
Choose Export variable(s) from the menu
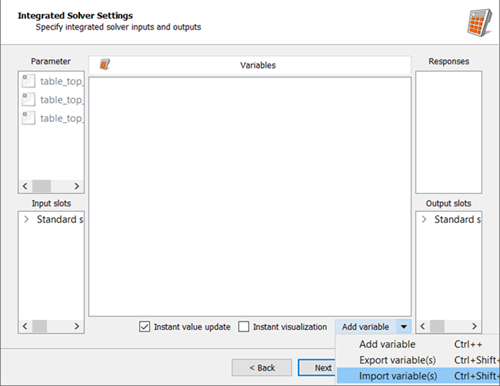point(418,360)
